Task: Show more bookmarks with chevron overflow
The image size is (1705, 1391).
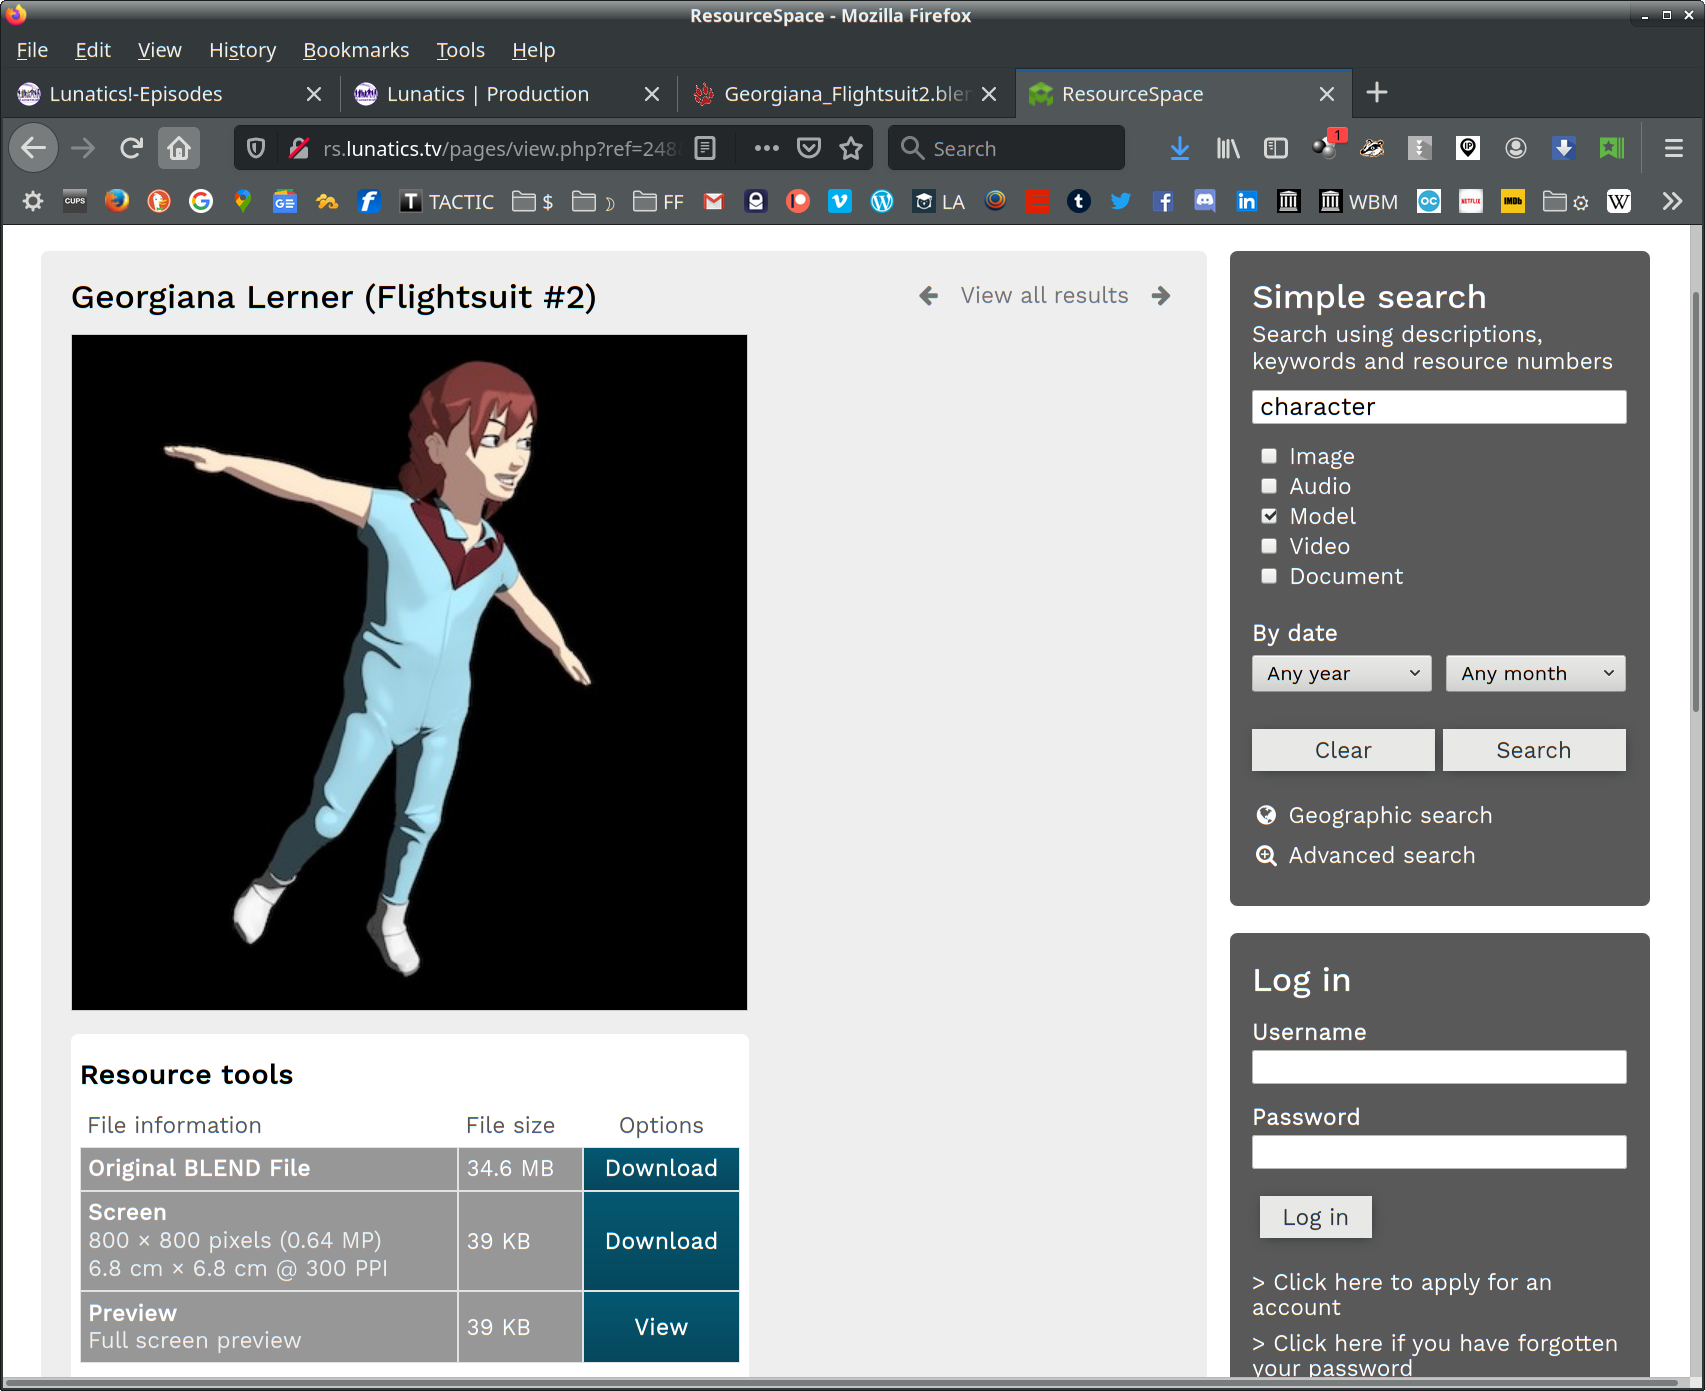Action: (x=1672, y=202)
